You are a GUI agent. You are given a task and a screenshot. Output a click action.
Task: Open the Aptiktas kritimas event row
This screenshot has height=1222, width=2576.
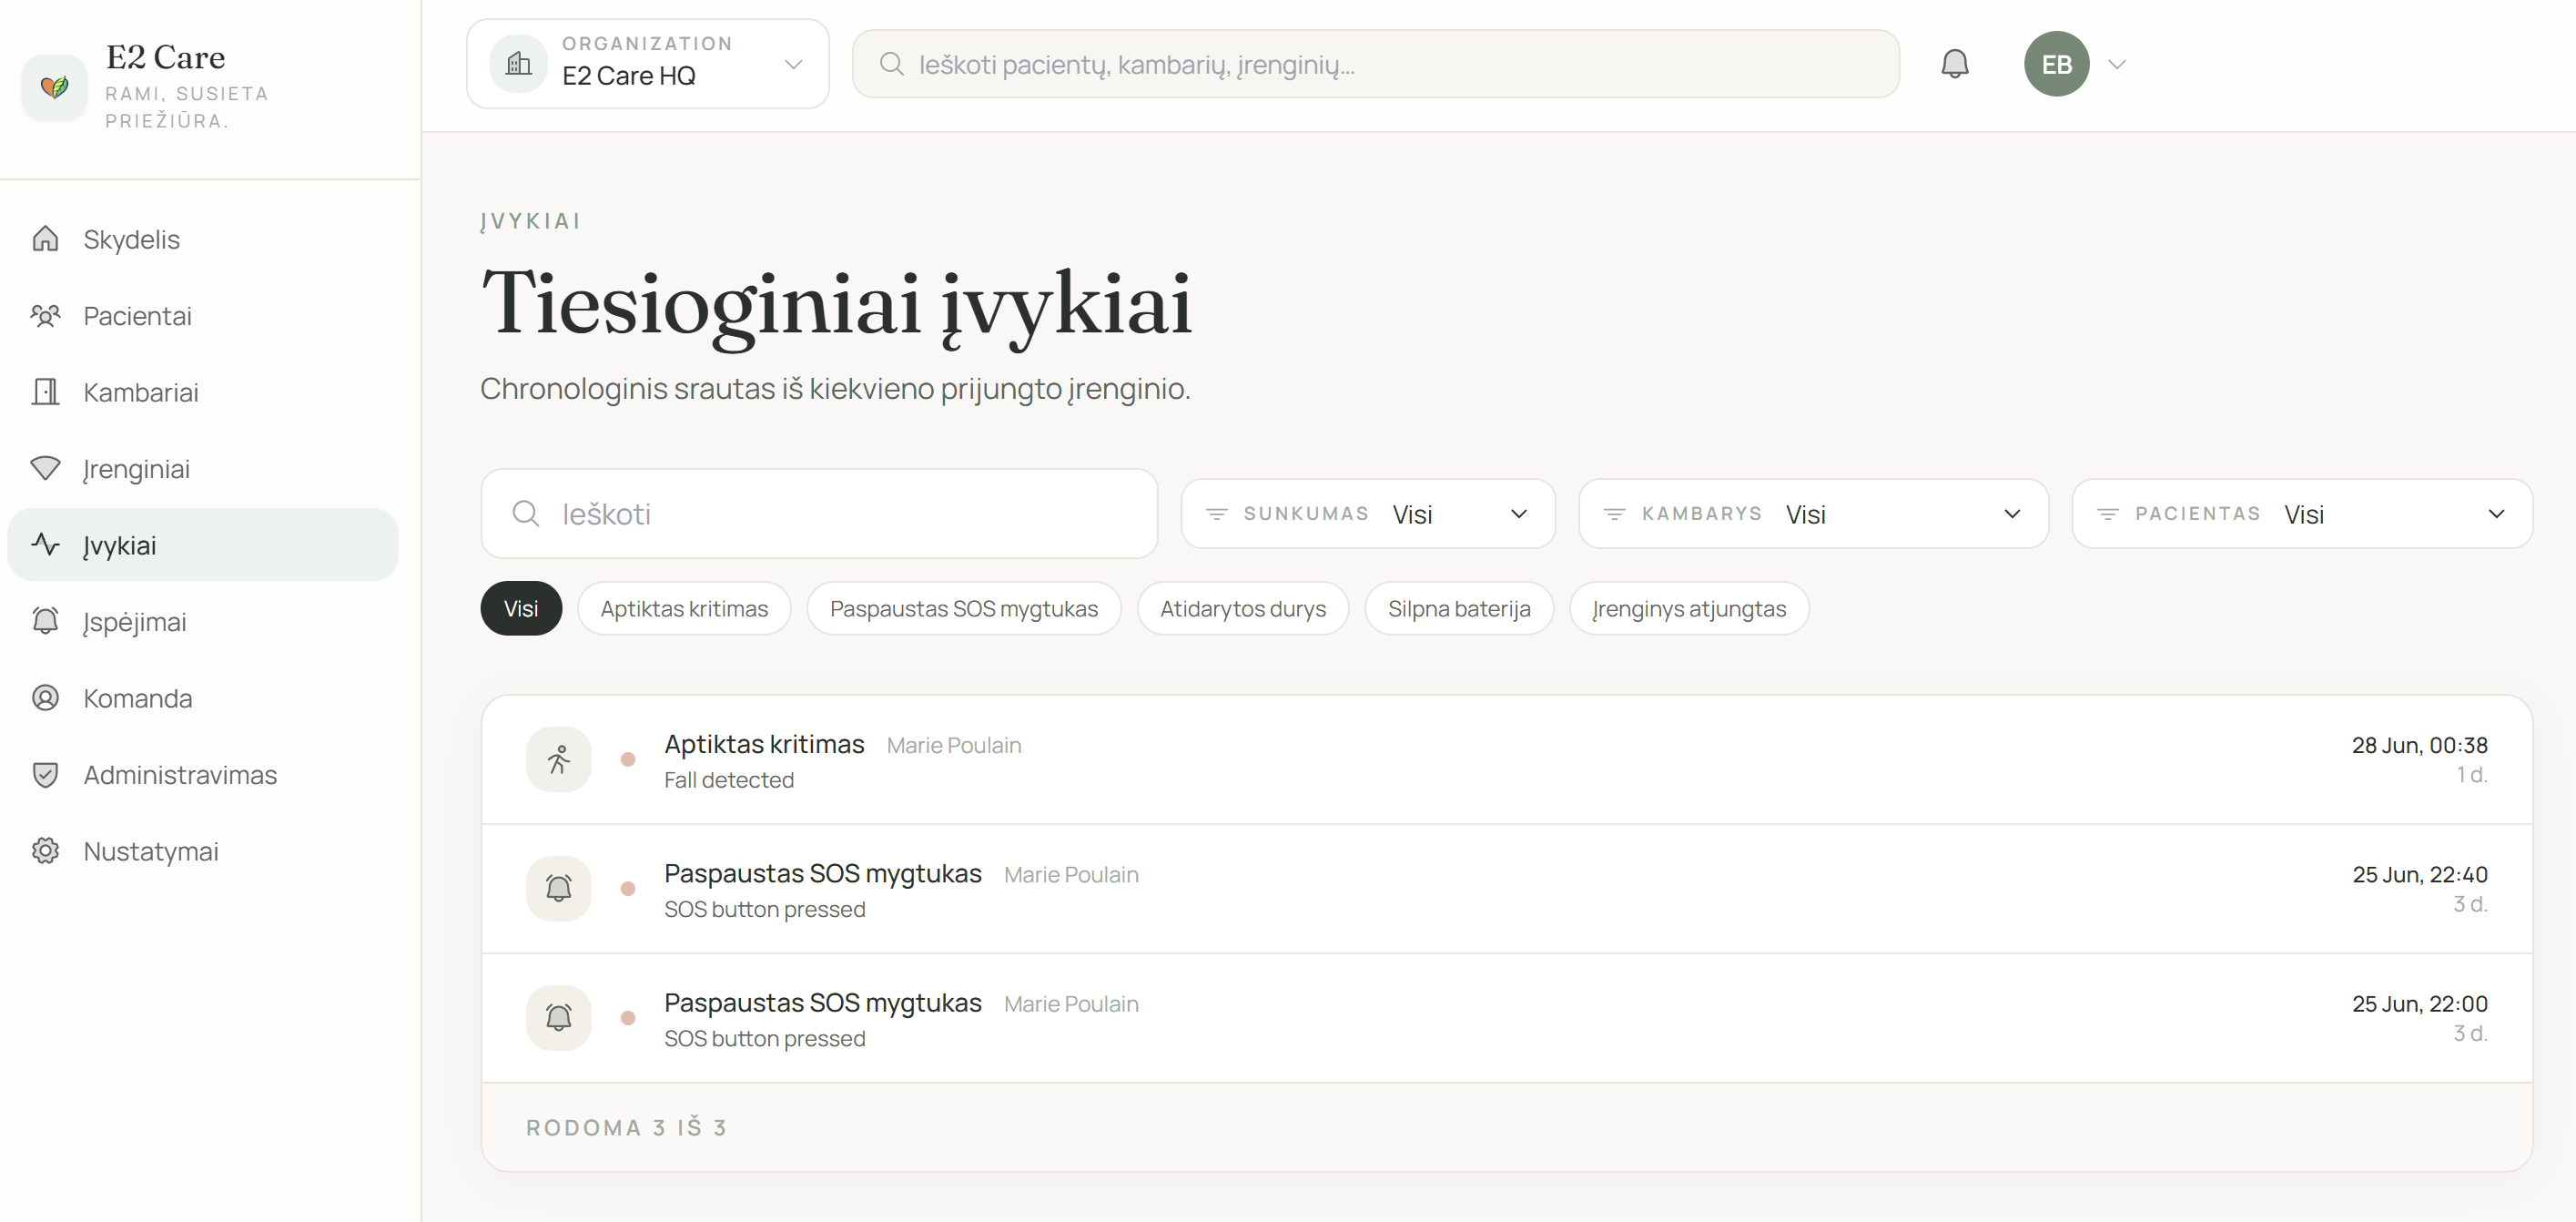click(1506, 760)
